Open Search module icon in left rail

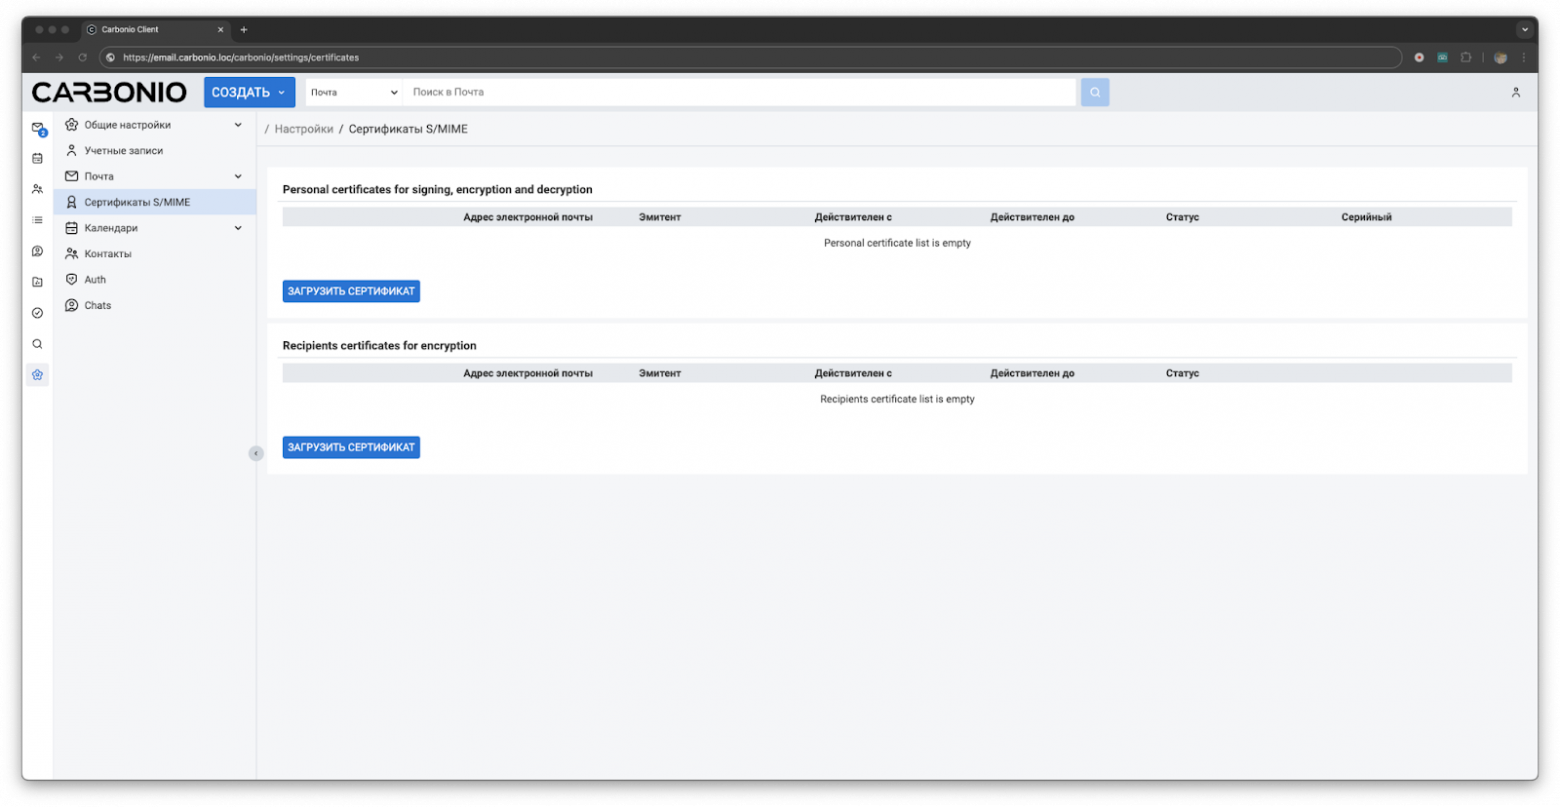point(37,344)
